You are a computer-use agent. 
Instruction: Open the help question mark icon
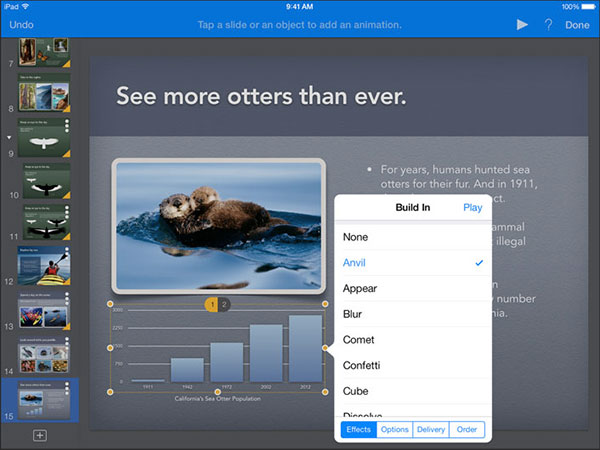(x=548, y=25)
